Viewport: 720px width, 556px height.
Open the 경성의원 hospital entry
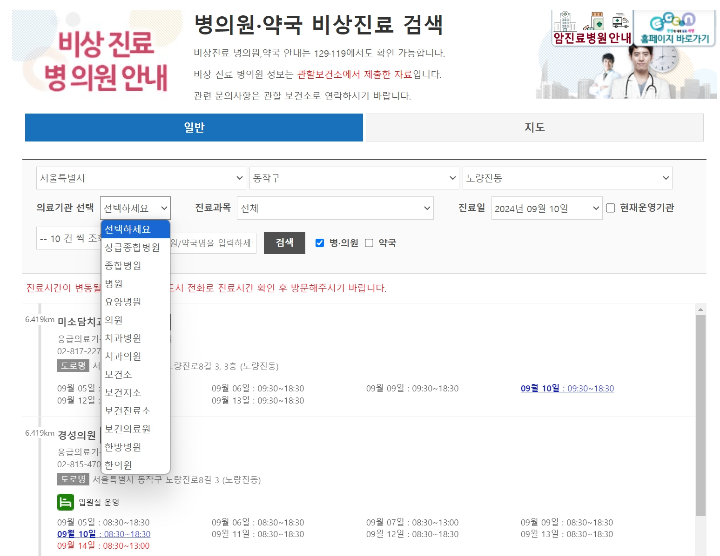pyautogui.click(x=77, y=434)
